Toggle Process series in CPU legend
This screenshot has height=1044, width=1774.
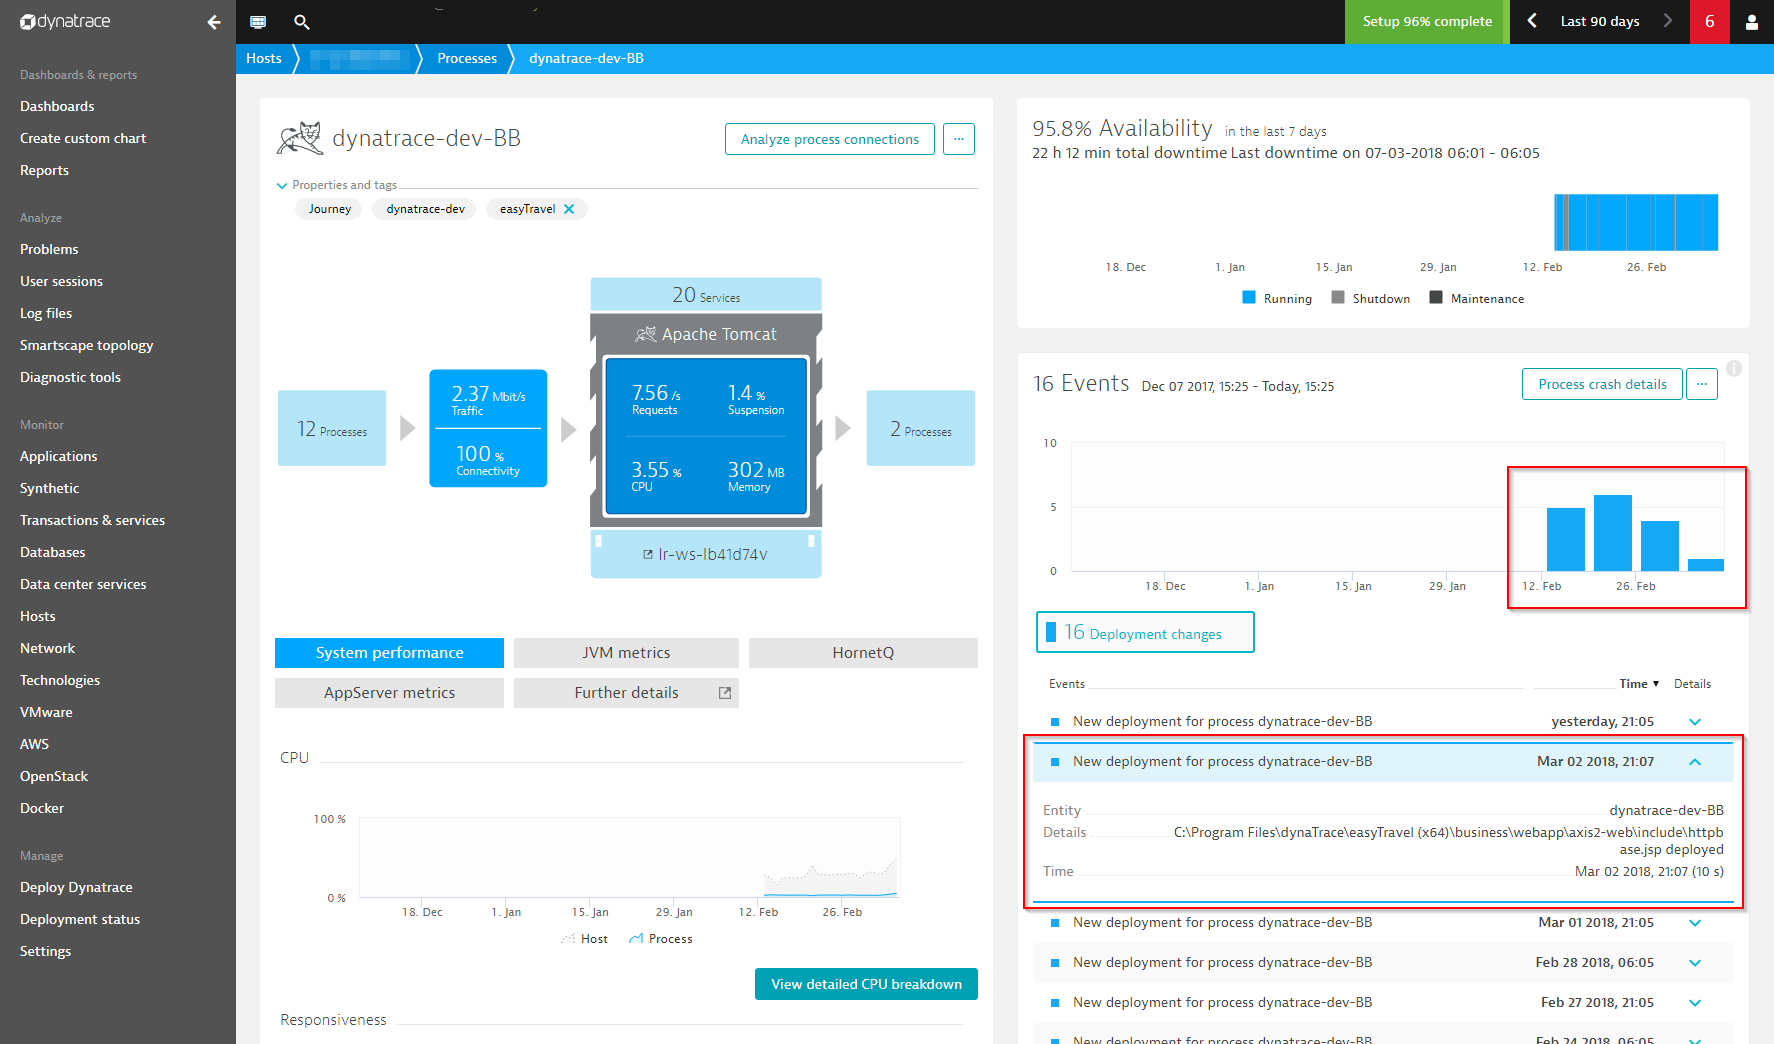click(660, 939)
